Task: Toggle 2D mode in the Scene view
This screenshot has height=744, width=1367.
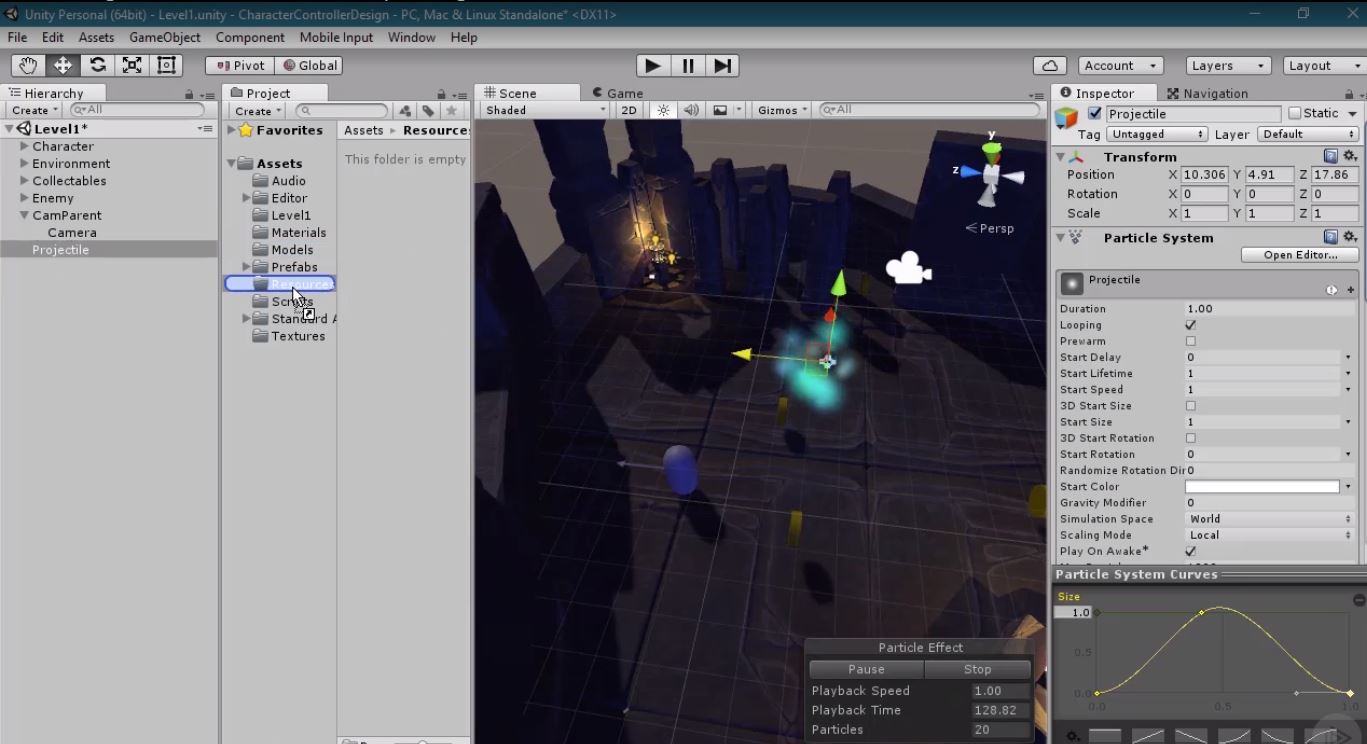Action: point(628,110)
